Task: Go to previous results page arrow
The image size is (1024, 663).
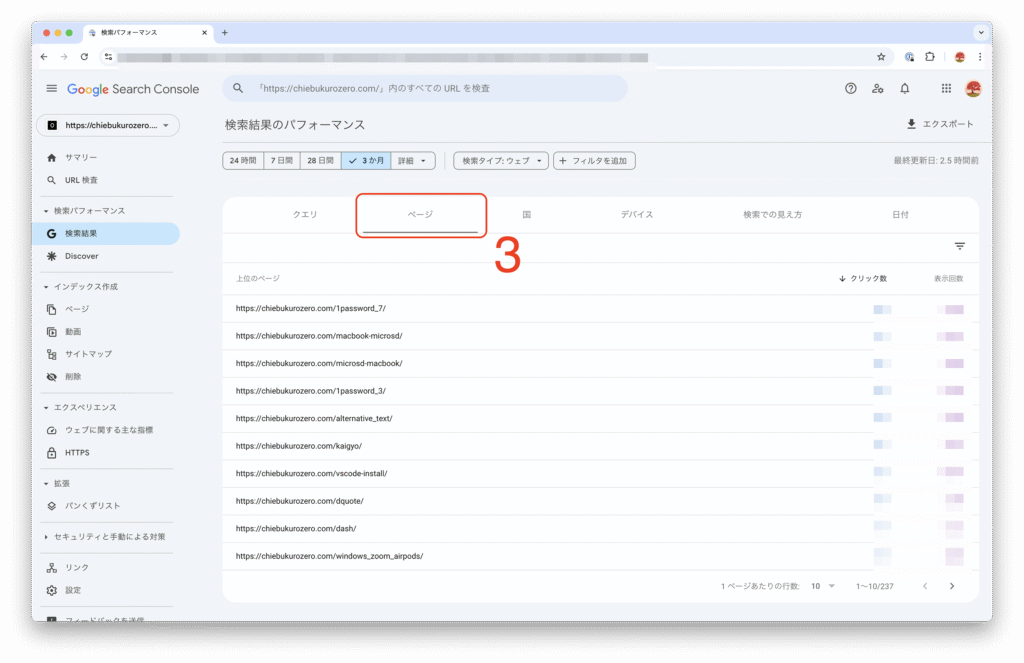Action: pos(925,586)
